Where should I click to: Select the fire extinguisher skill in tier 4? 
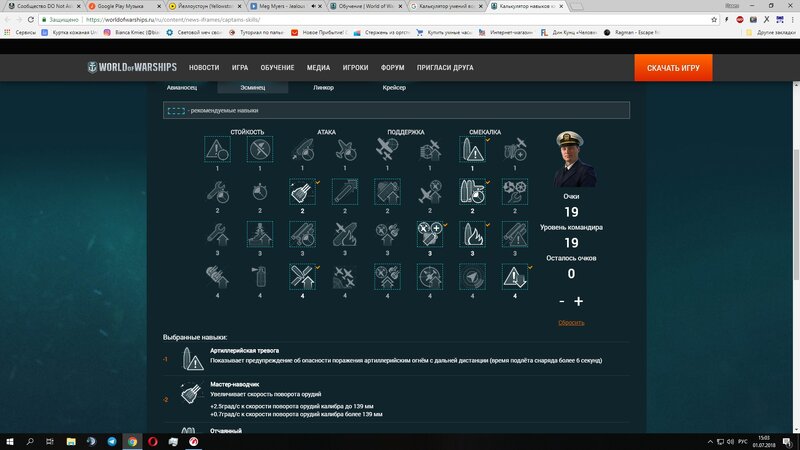pyautogui.click(x=260, y=276)
